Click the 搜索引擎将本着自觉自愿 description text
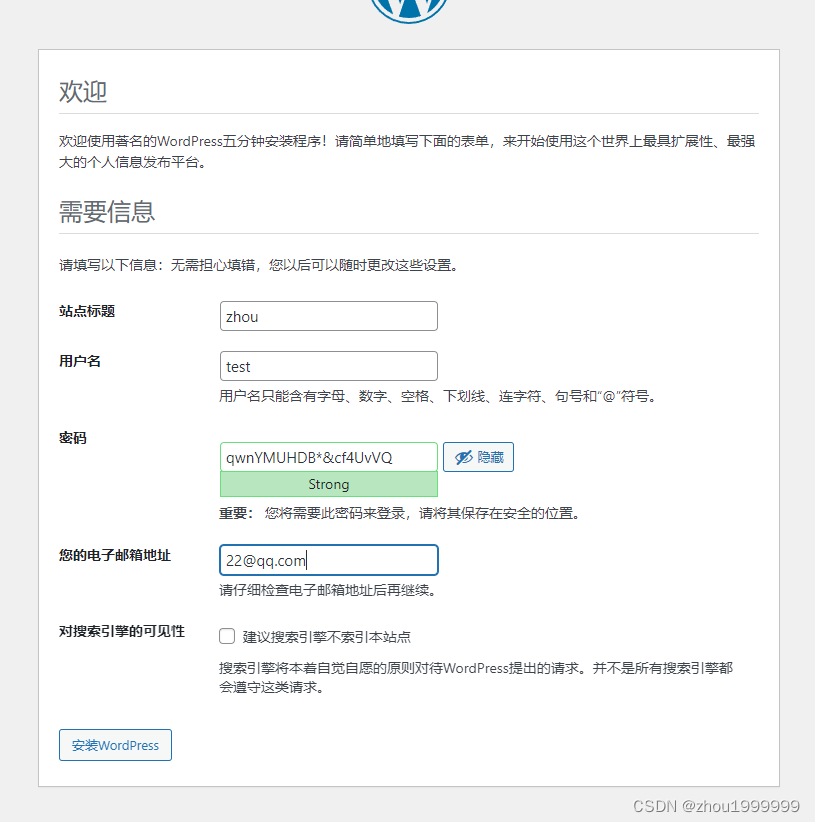Image resolution: width=815 pixels, height=822 pixels. (476, 677)
